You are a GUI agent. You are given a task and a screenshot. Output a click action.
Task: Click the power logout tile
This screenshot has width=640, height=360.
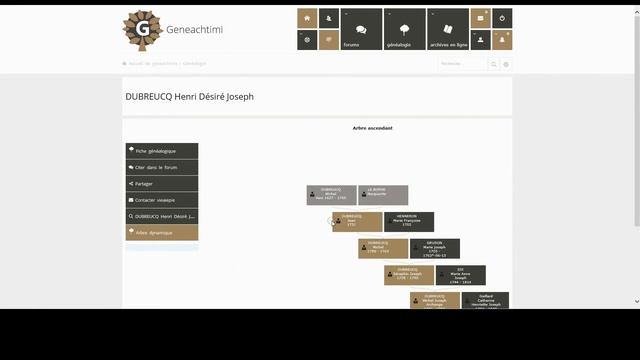point(502,18)
